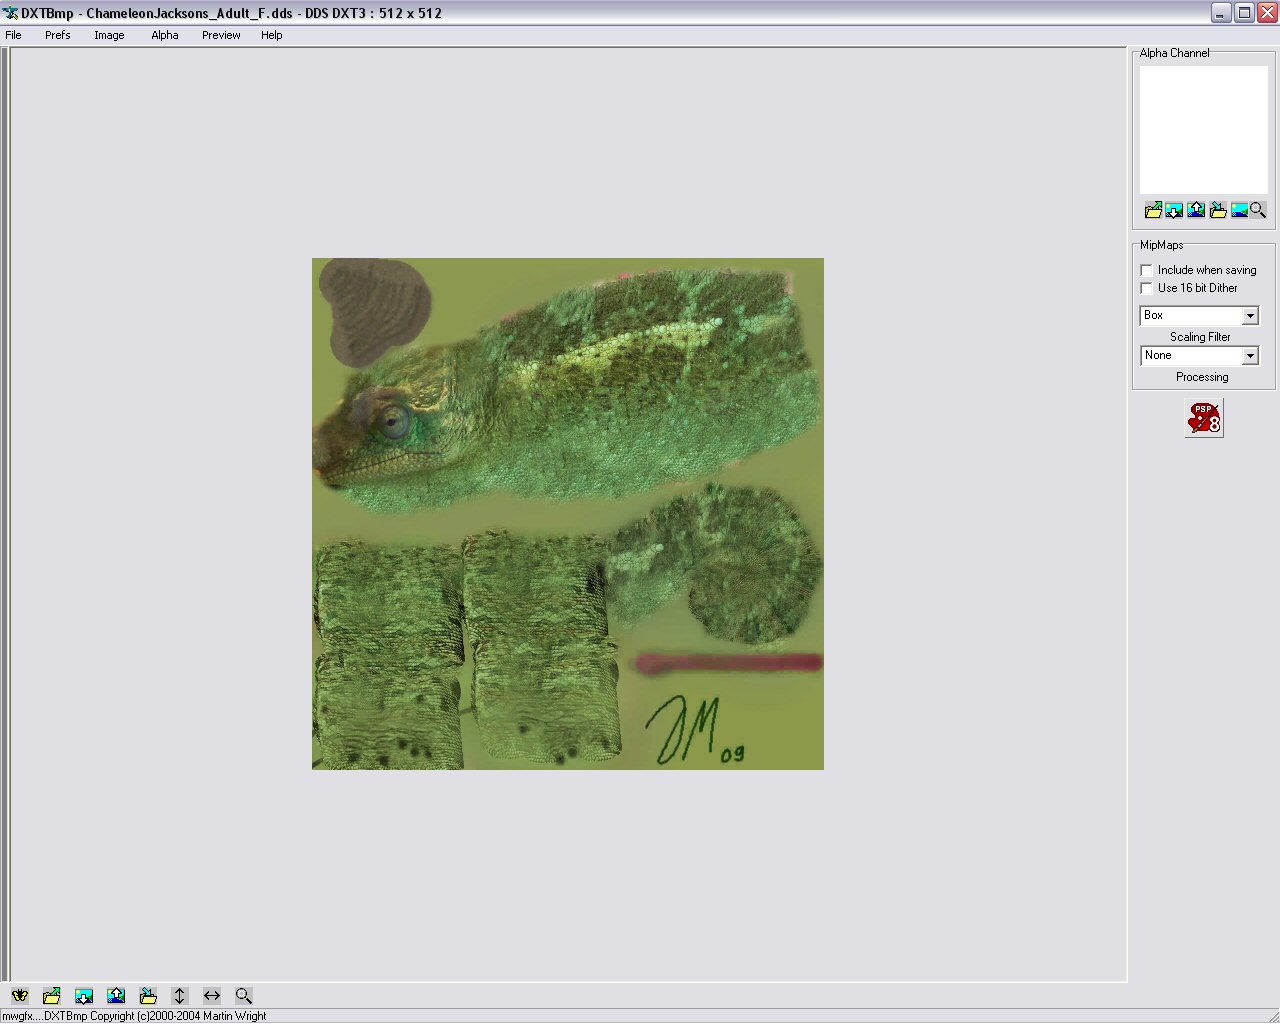This screenshot has height=1024, width=1280.
Task: Click the magnifier icon in bottom toolbar
Action: [244, 996]
